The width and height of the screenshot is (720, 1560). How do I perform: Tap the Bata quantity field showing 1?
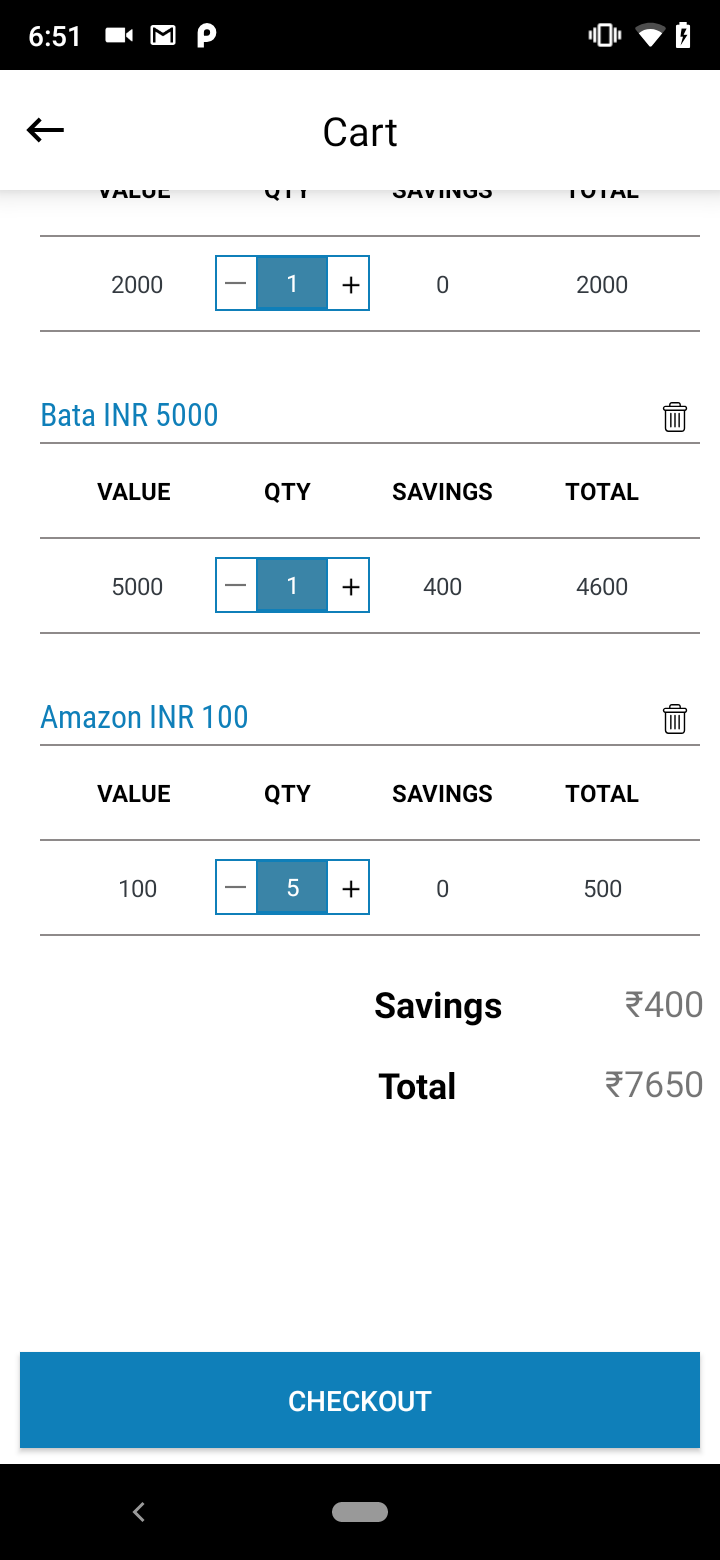tap(292, 586)
